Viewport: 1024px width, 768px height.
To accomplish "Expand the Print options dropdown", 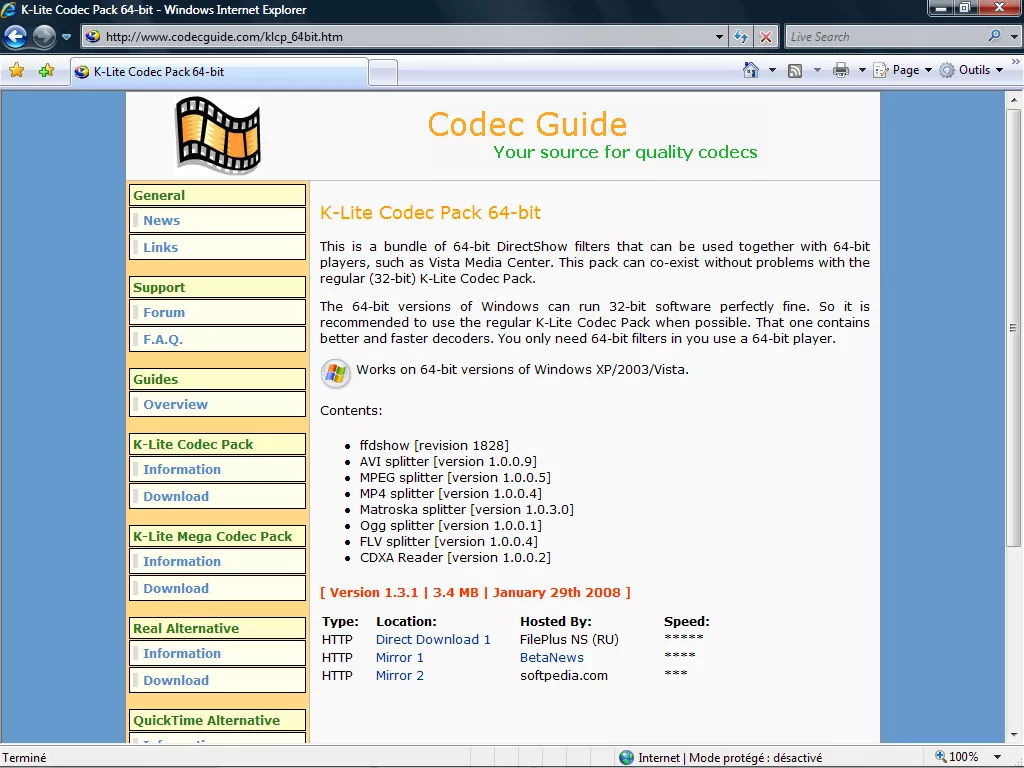I will (x=861, y=71).
